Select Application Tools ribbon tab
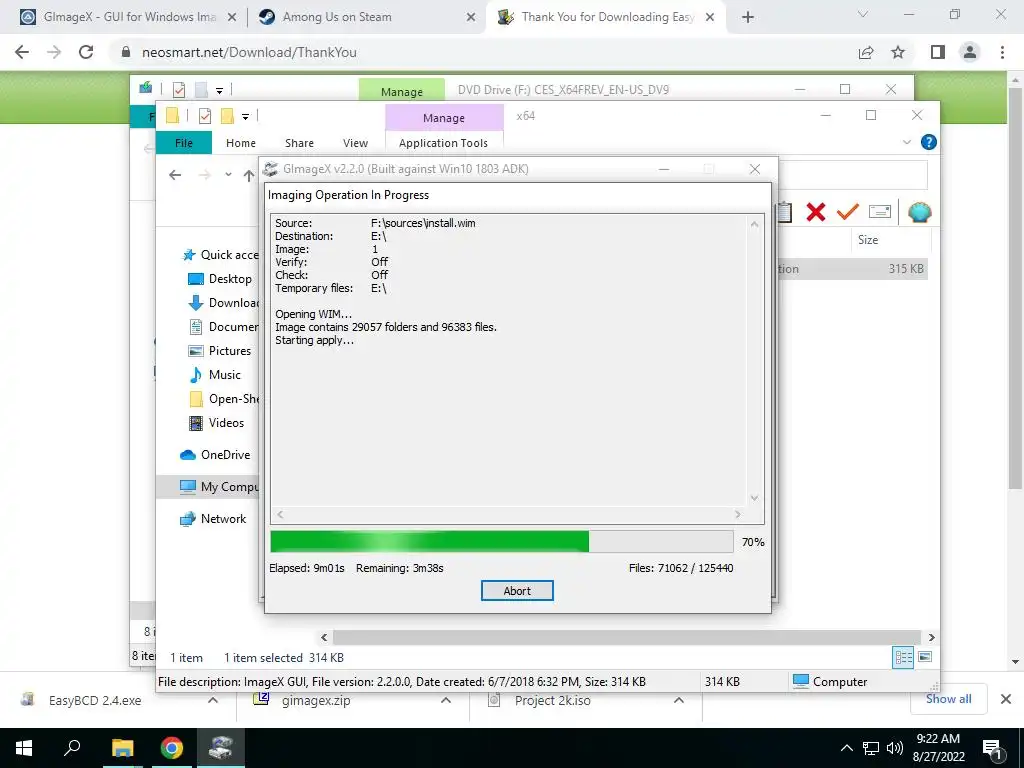 (x=443, y=142)
